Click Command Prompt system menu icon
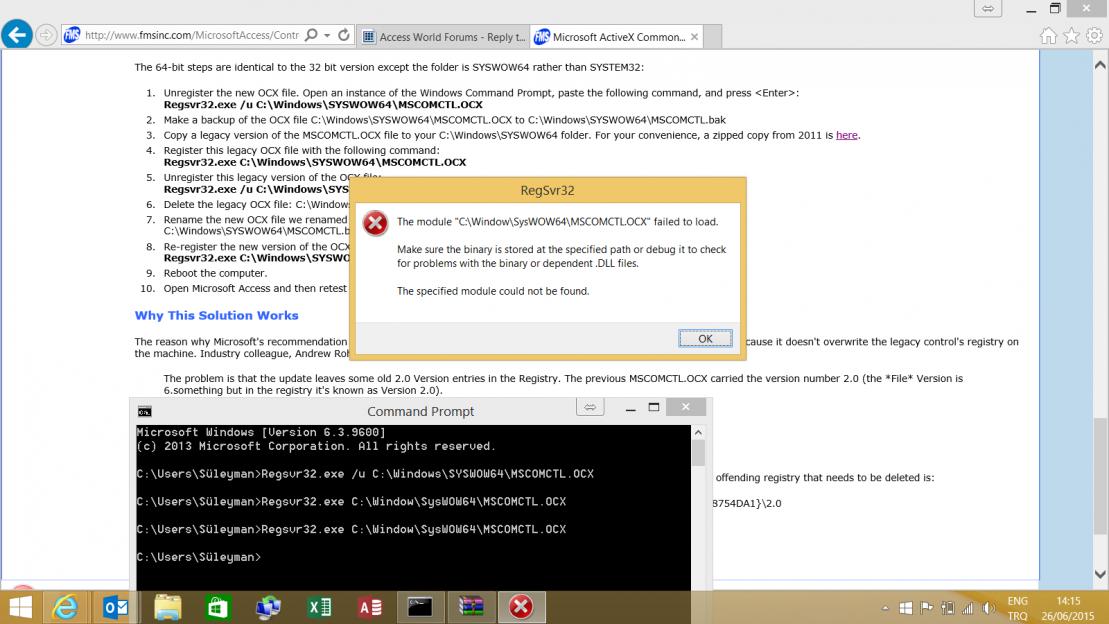Viewport: 1109px width, 624px height. 144,412
